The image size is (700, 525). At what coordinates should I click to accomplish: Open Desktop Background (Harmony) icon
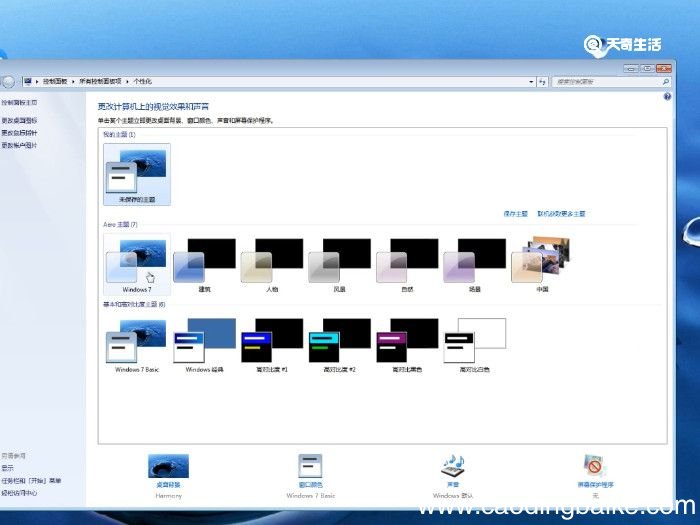coord(168,466)
